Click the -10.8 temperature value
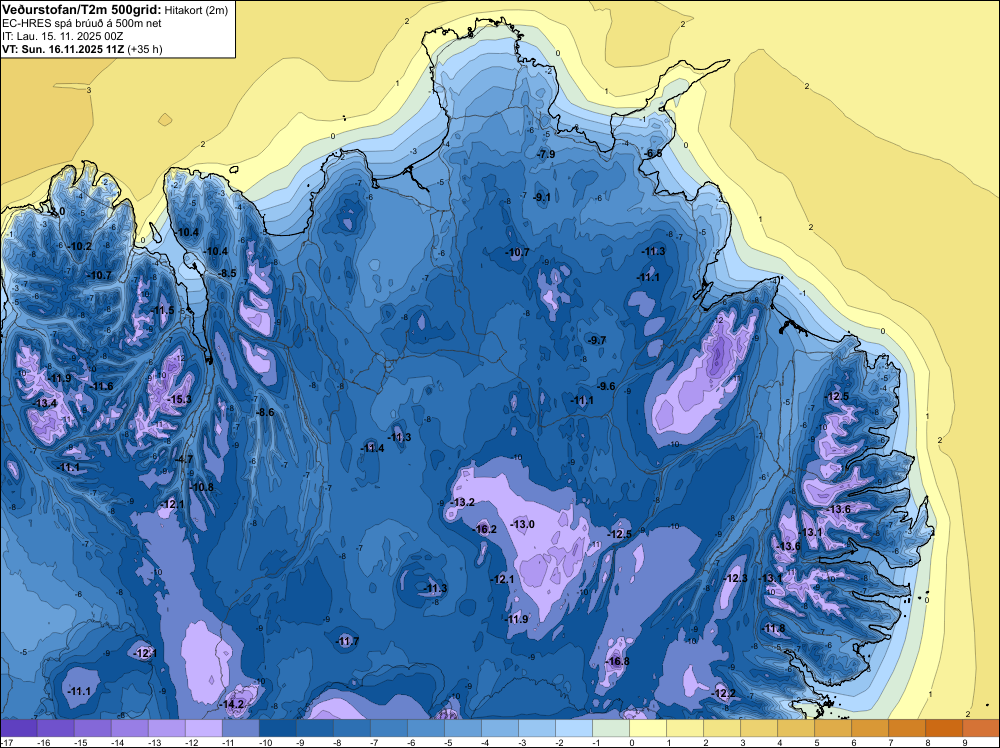The image size is (1000, 748). click(202, 487)
